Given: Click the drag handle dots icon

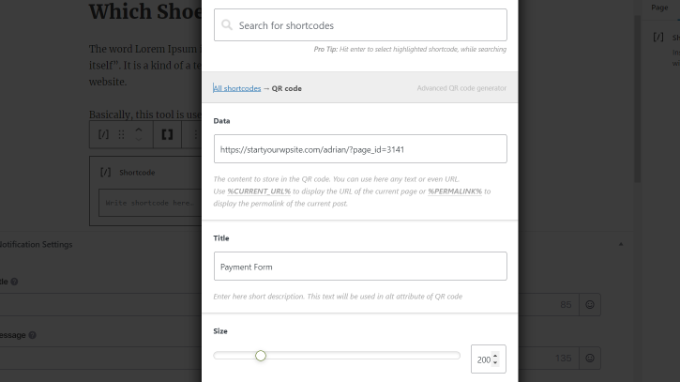Looking at the screenshot, I should pyautogui.click(x=121, y=134).
